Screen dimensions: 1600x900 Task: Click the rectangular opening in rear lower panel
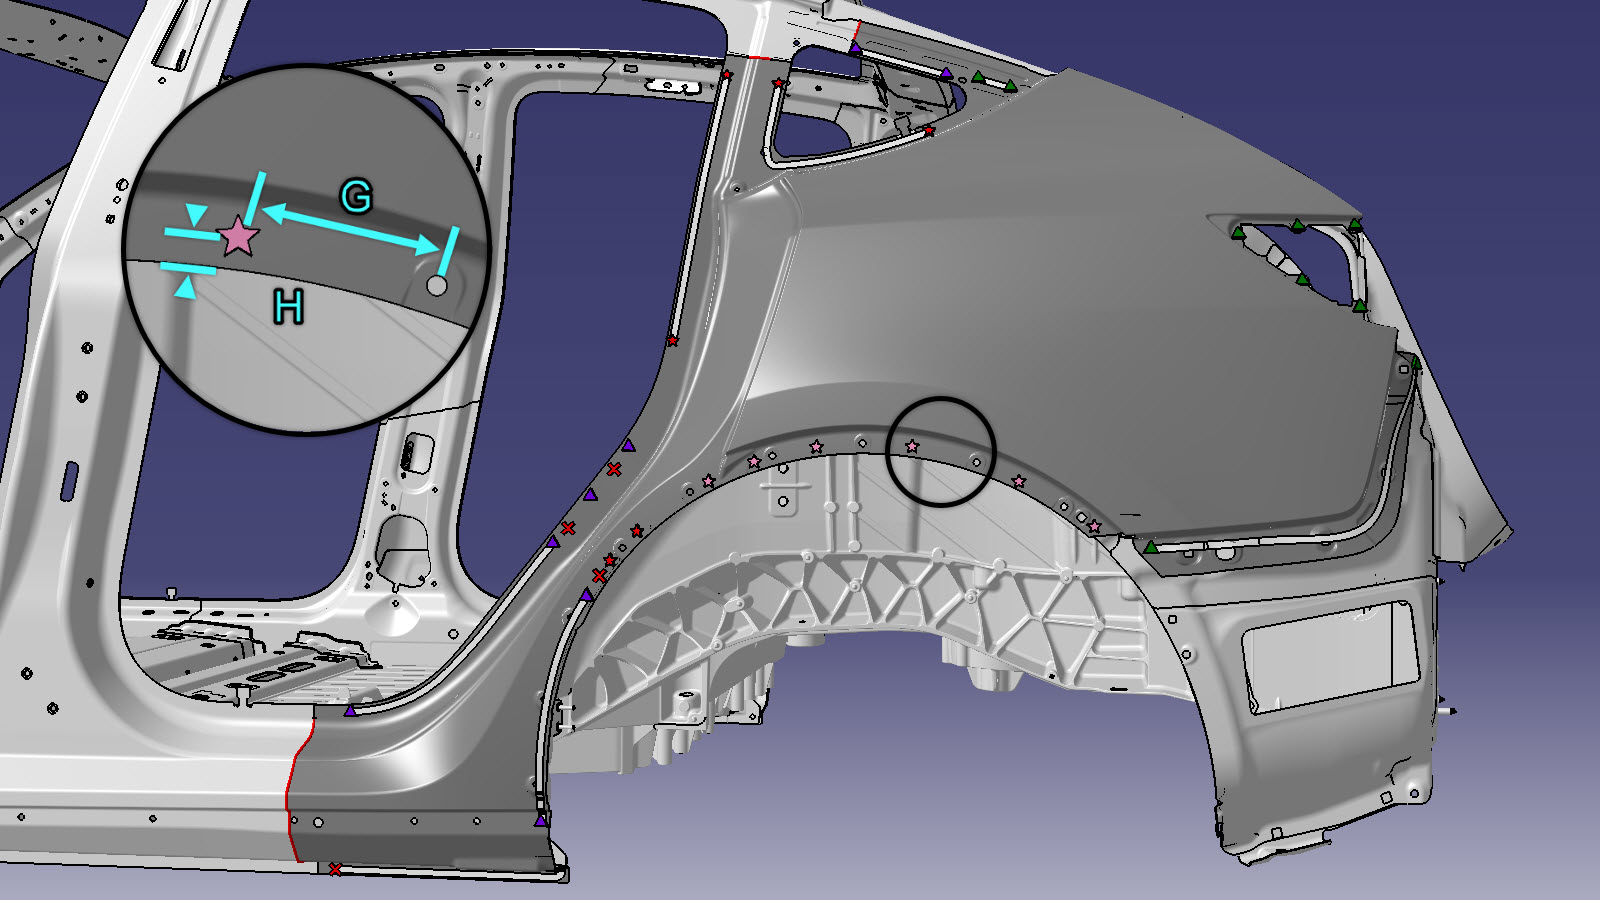[x=1330, y=655]
